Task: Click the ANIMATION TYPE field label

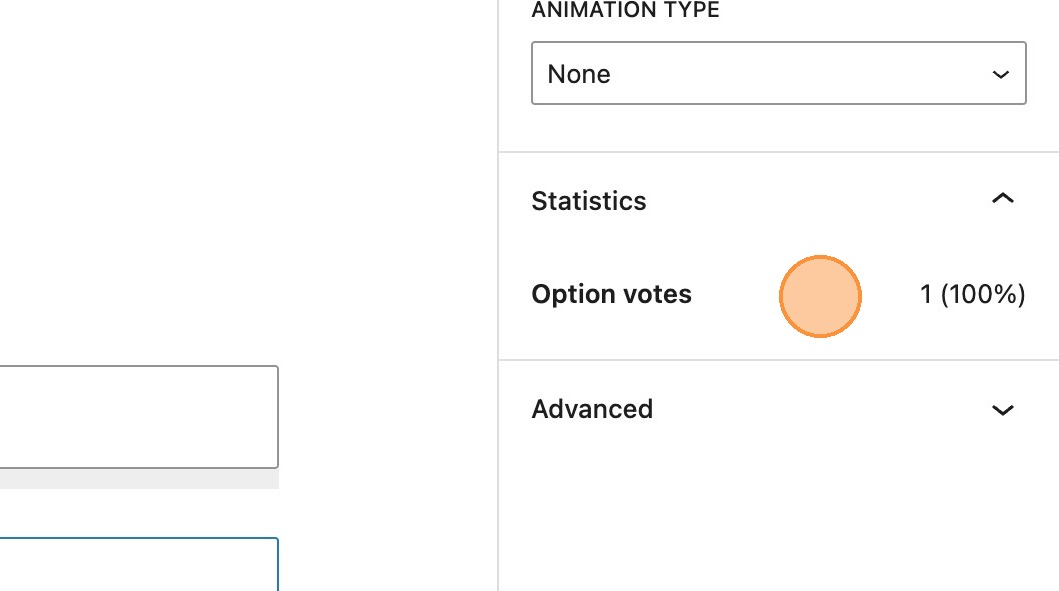Action: click(625, 11)
